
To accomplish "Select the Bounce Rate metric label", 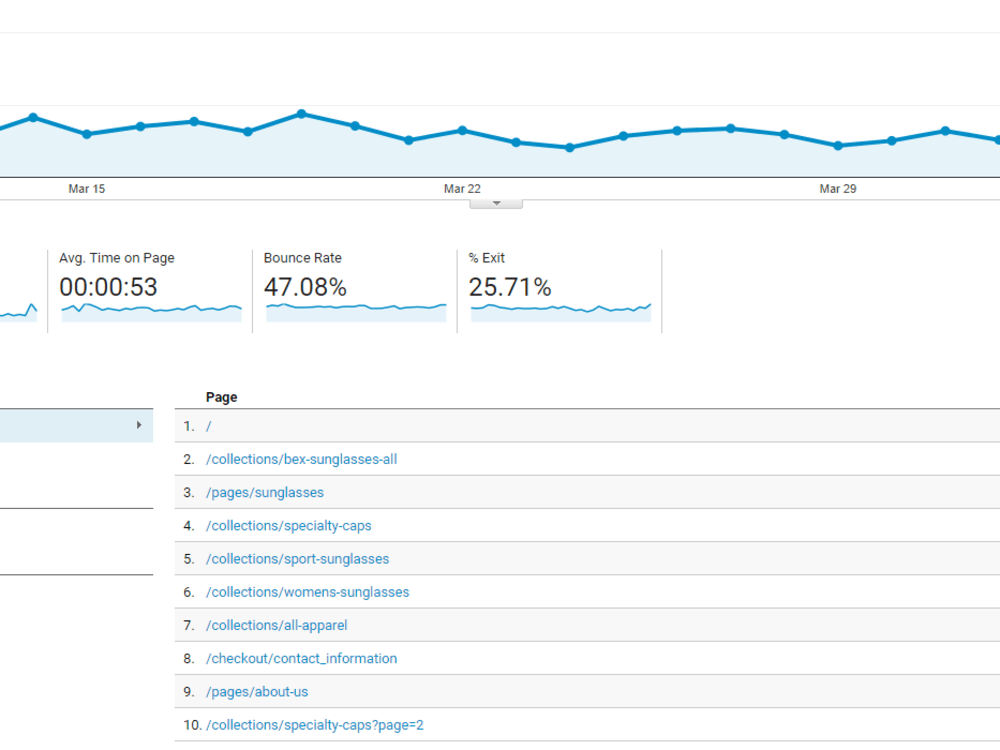I will 302,258.
